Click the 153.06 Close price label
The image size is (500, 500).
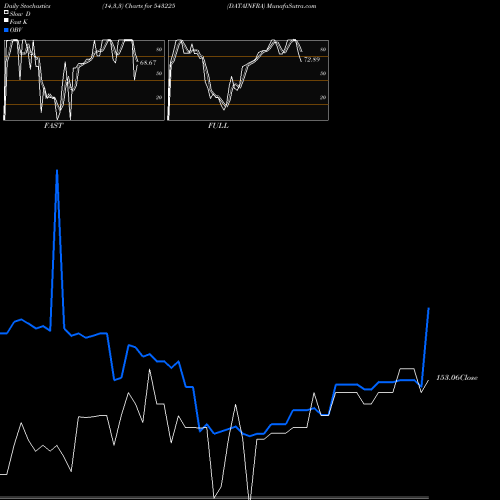[457, 378]
